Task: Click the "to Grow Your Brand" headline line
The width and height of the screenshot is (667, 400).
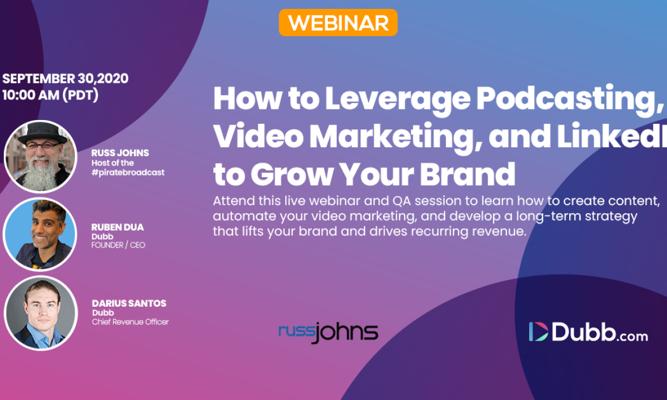Action: [x=364, y=174]
